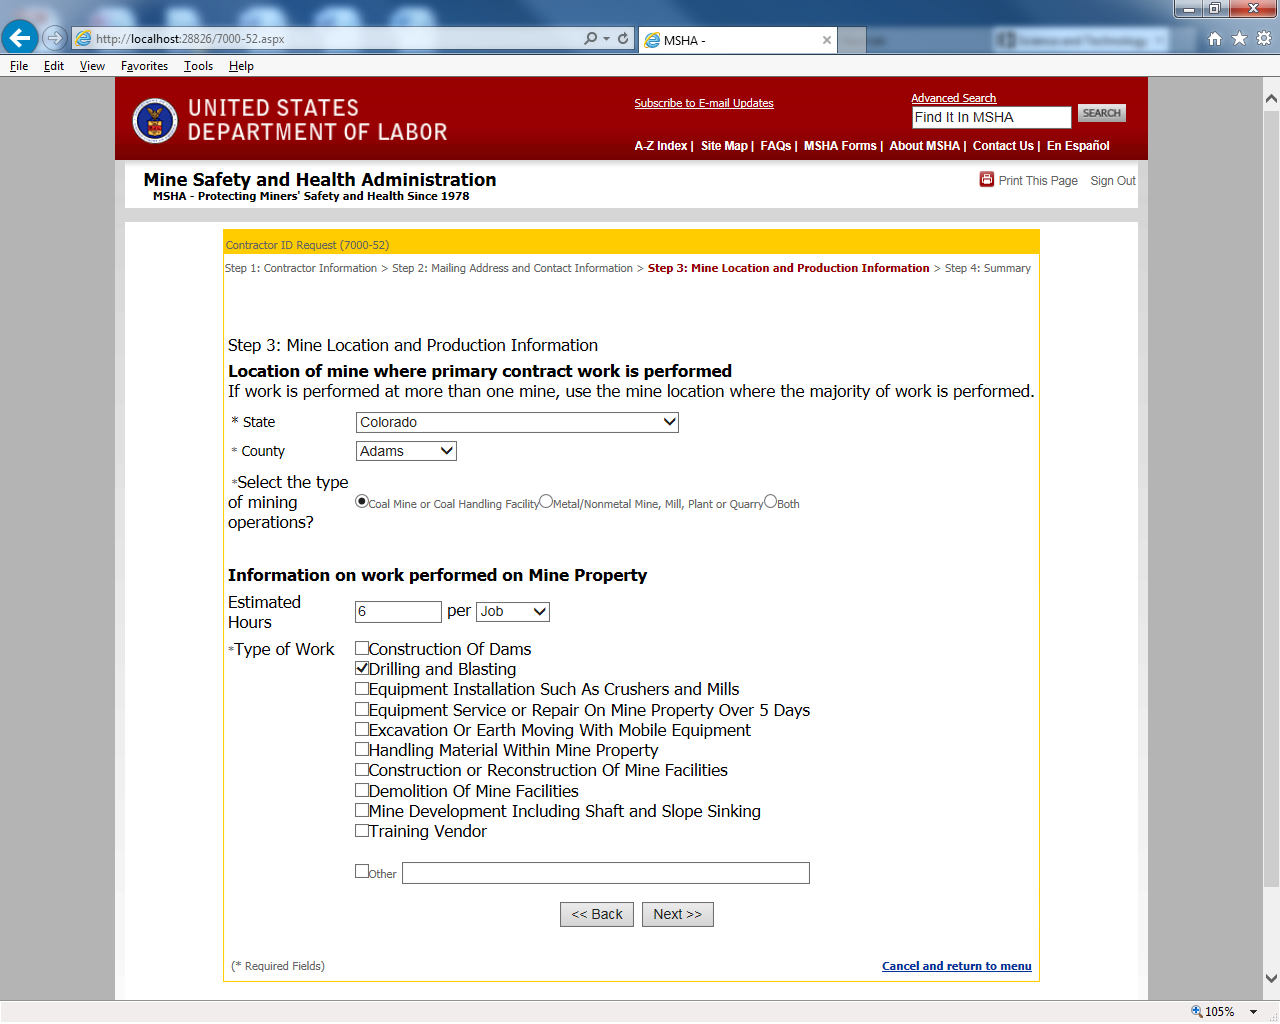Check Construction Of Dams checkbox

click(x=362, y=648)
